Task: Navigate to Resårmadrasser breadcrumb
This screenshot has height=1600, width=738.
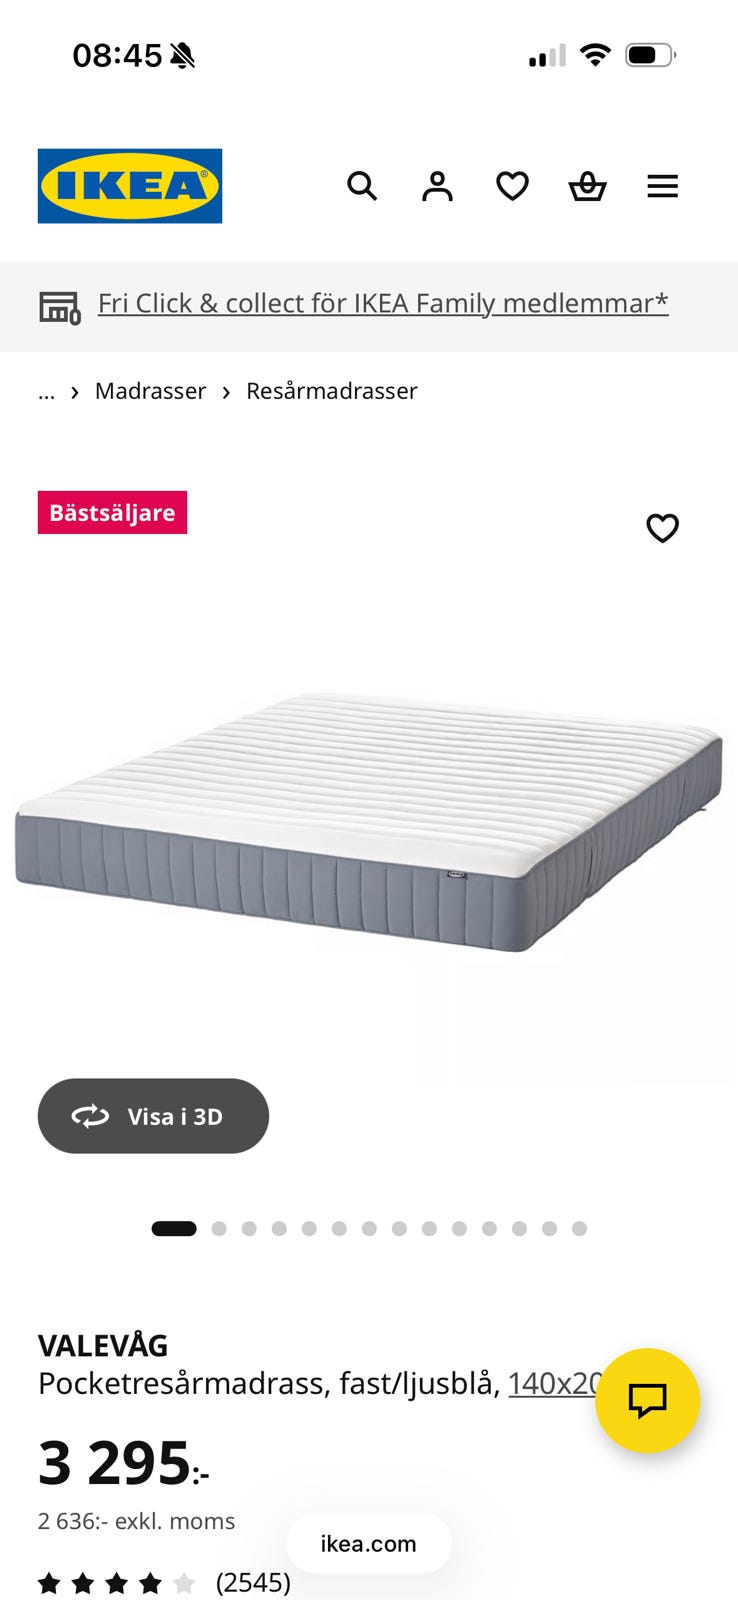Action: click(x=332, y=391)
